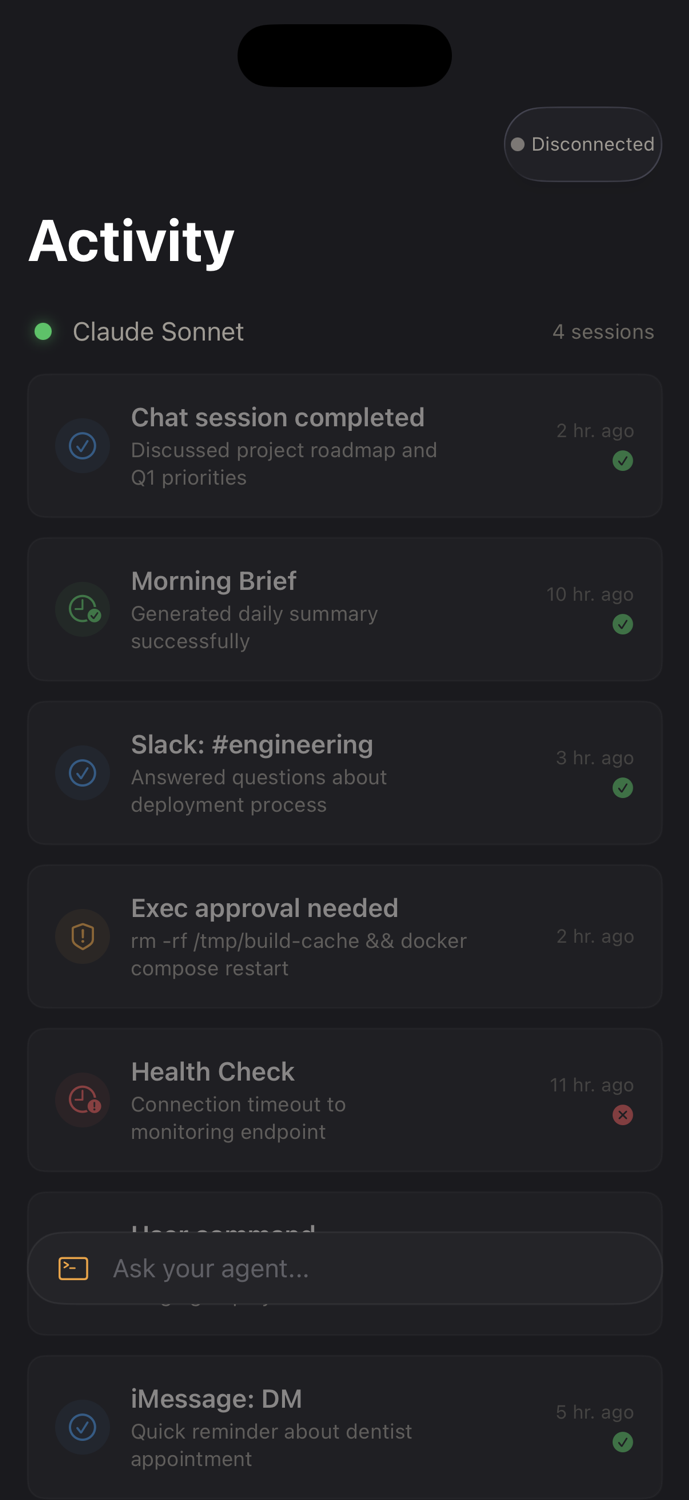689x1500 pixels.
Task: Click the check icon beside Slack: #engineering
Action: [x=82, y=772]
